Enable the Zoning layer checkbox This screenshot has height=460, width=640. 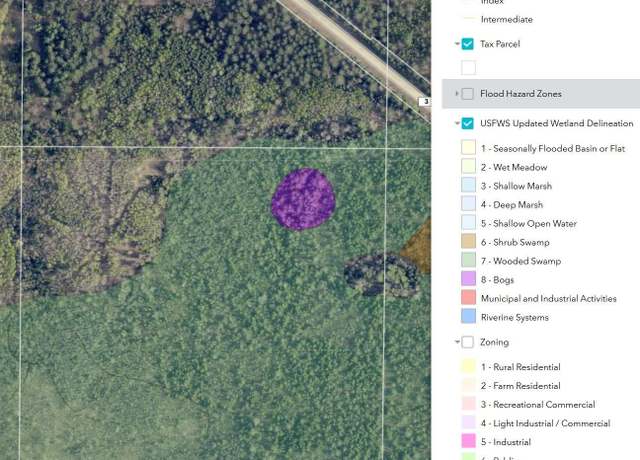468,342
